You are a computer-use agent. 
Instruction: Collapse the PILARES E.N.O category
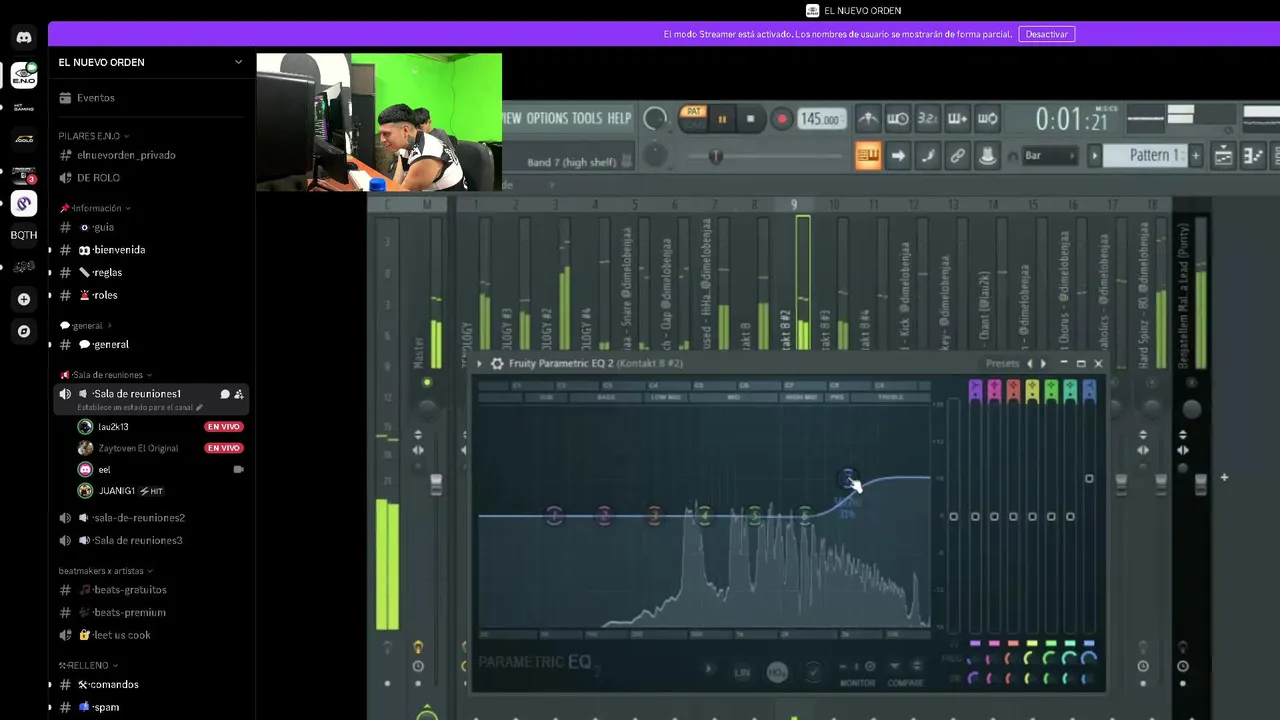(x=94, y=136)
